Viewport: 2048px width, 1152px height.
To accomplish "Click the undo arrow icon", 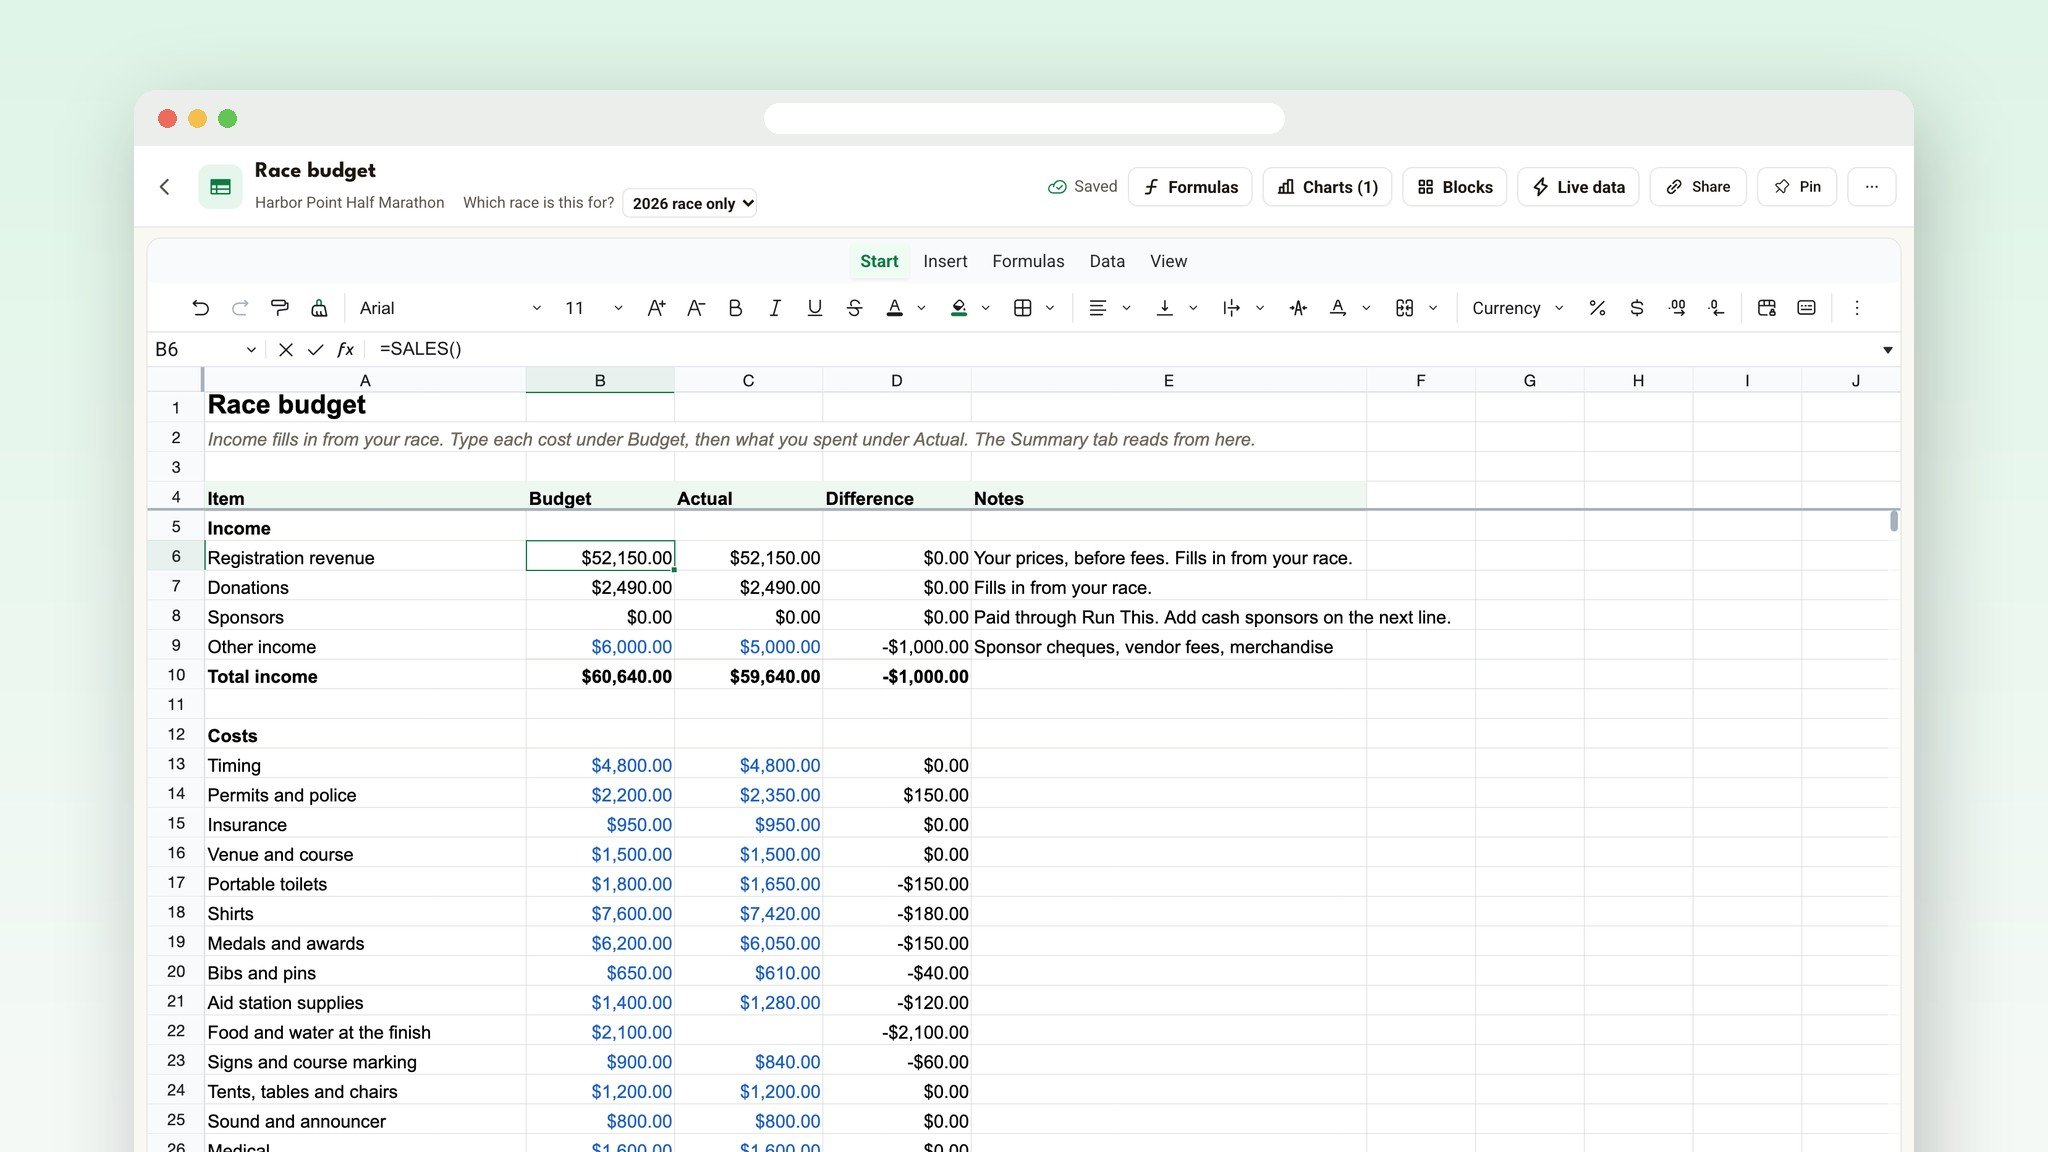I will 200,308.
